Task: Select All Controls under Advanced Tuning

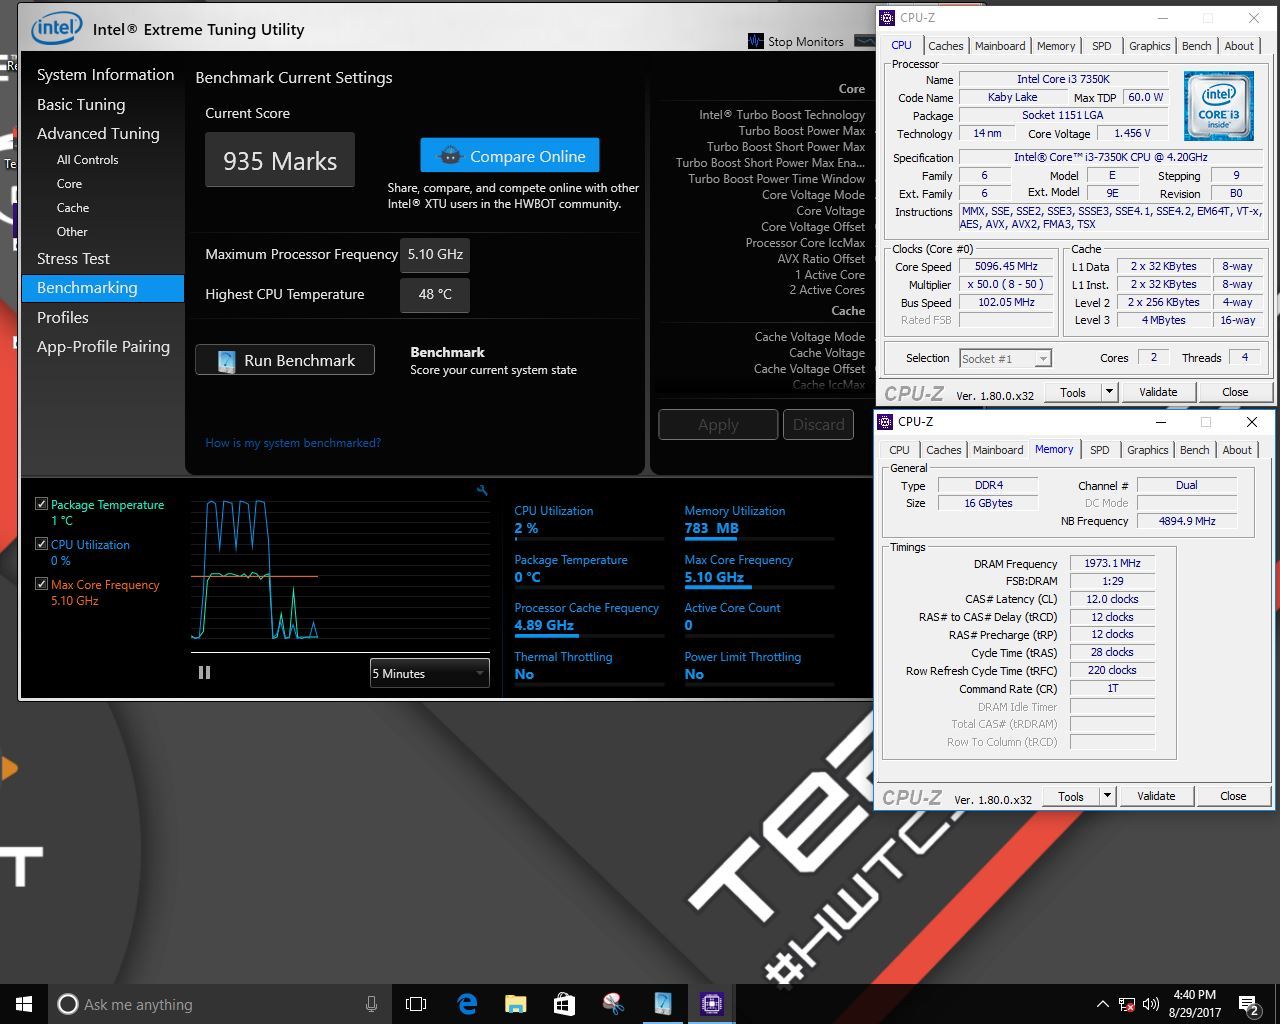Action: (88, 160)
